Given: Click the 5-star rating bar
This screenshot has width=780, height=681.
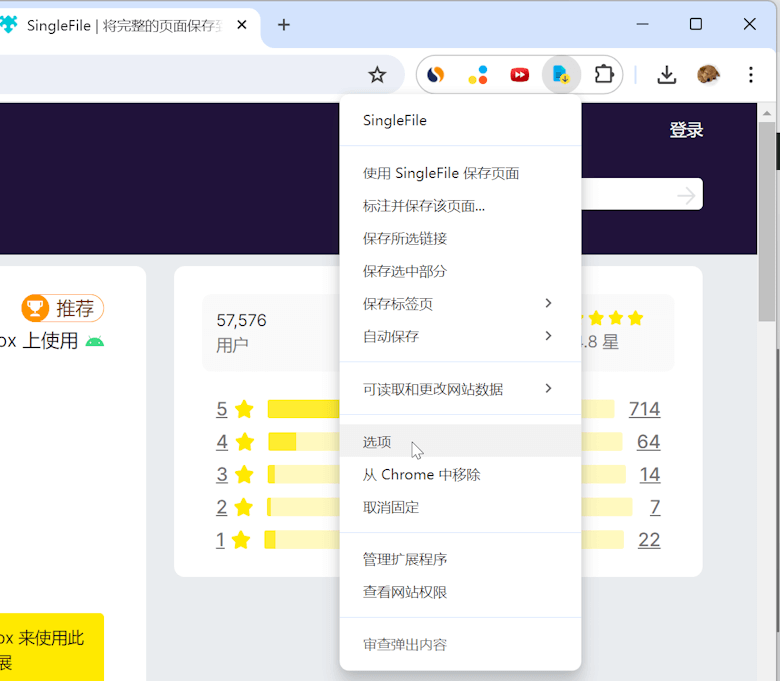Looking at the screenshot, I should (303, 409).
